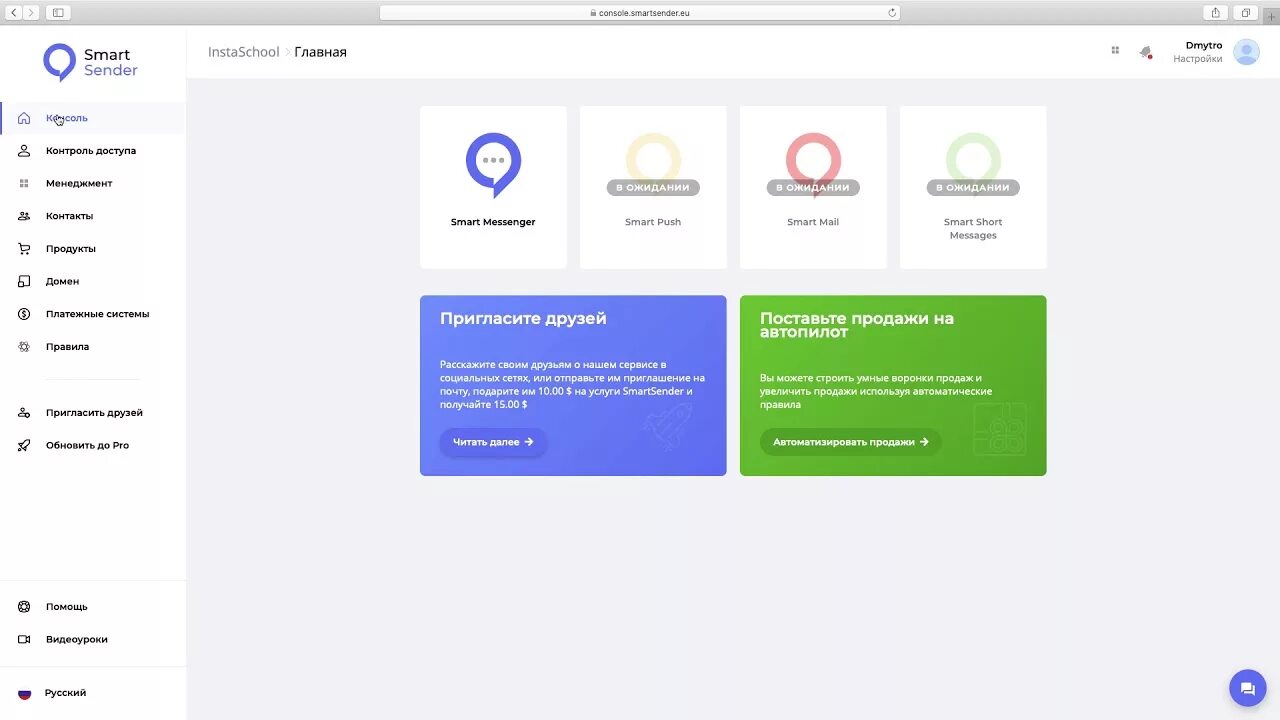Click the Помощь lifebuoy icon
This screenshot has width=1280, height=720.
(24, 607)
